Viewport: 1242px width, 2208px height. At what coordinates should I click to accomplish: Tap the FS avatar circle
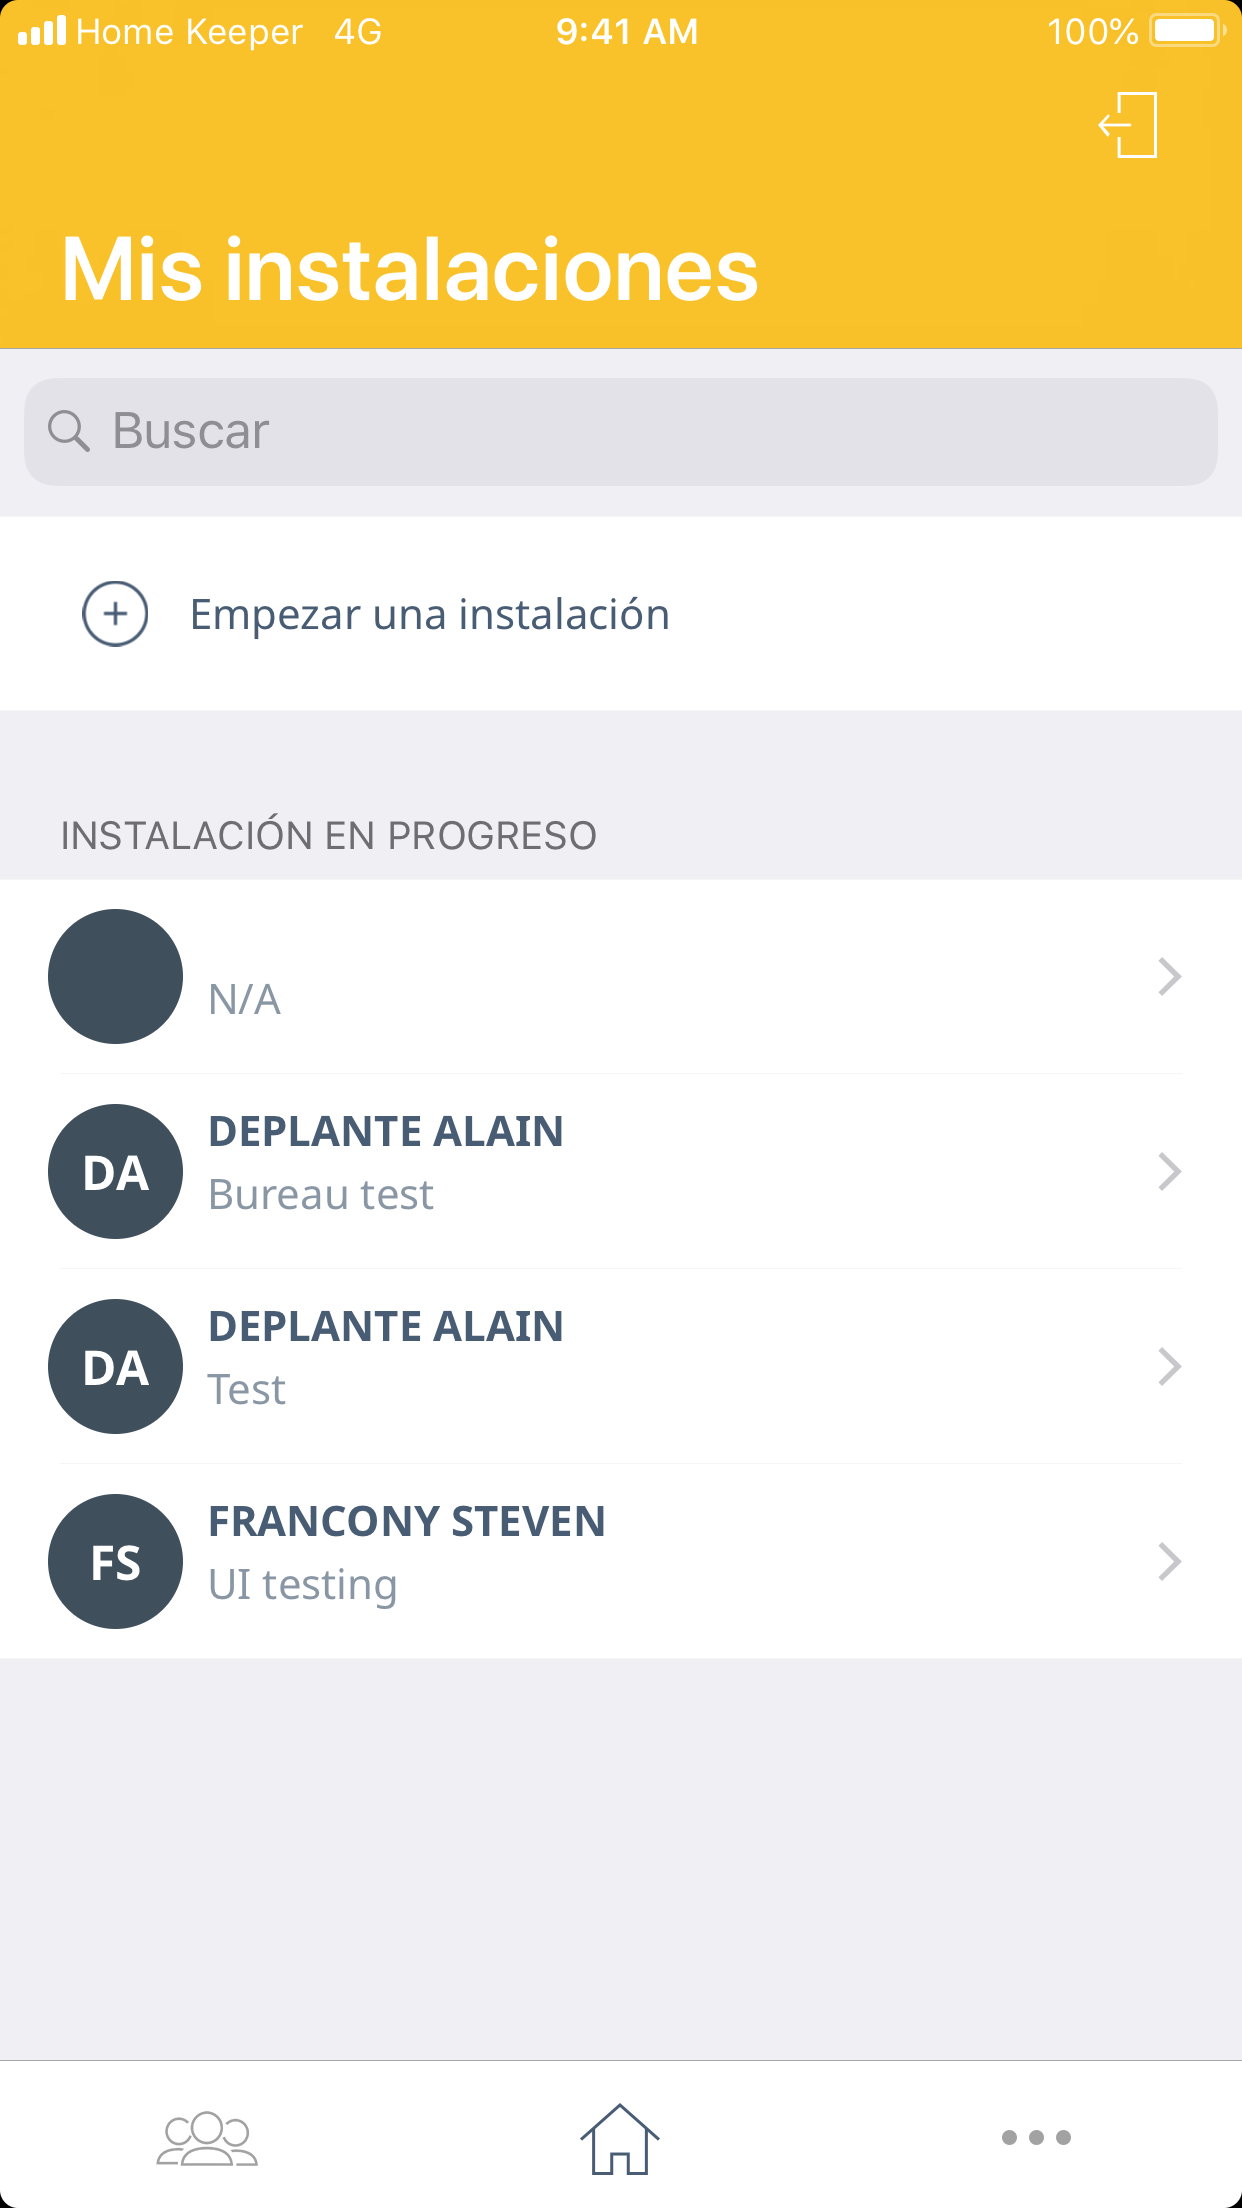point(115,1561)
